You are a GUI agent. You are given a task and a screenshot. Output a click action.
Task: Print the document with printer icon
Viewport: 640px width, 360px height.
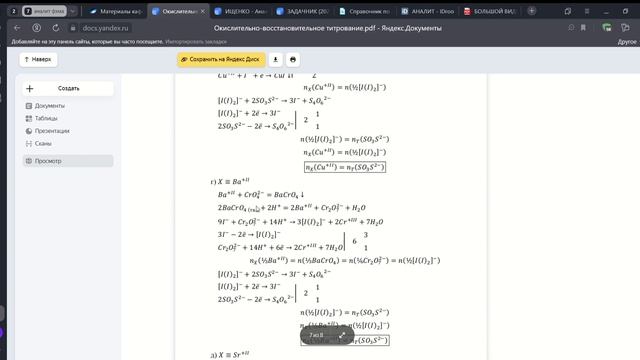tap(293, 60)
